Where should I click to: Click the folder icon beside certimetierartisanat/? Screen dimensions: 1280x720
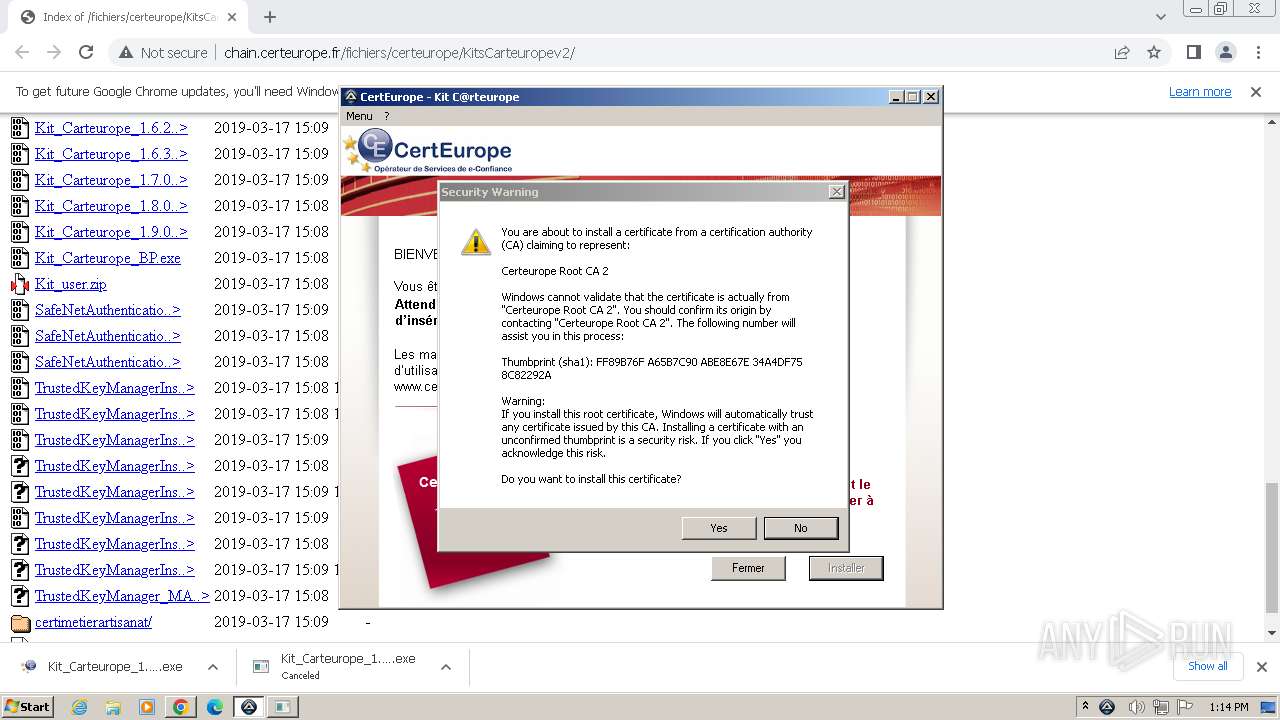20,622
